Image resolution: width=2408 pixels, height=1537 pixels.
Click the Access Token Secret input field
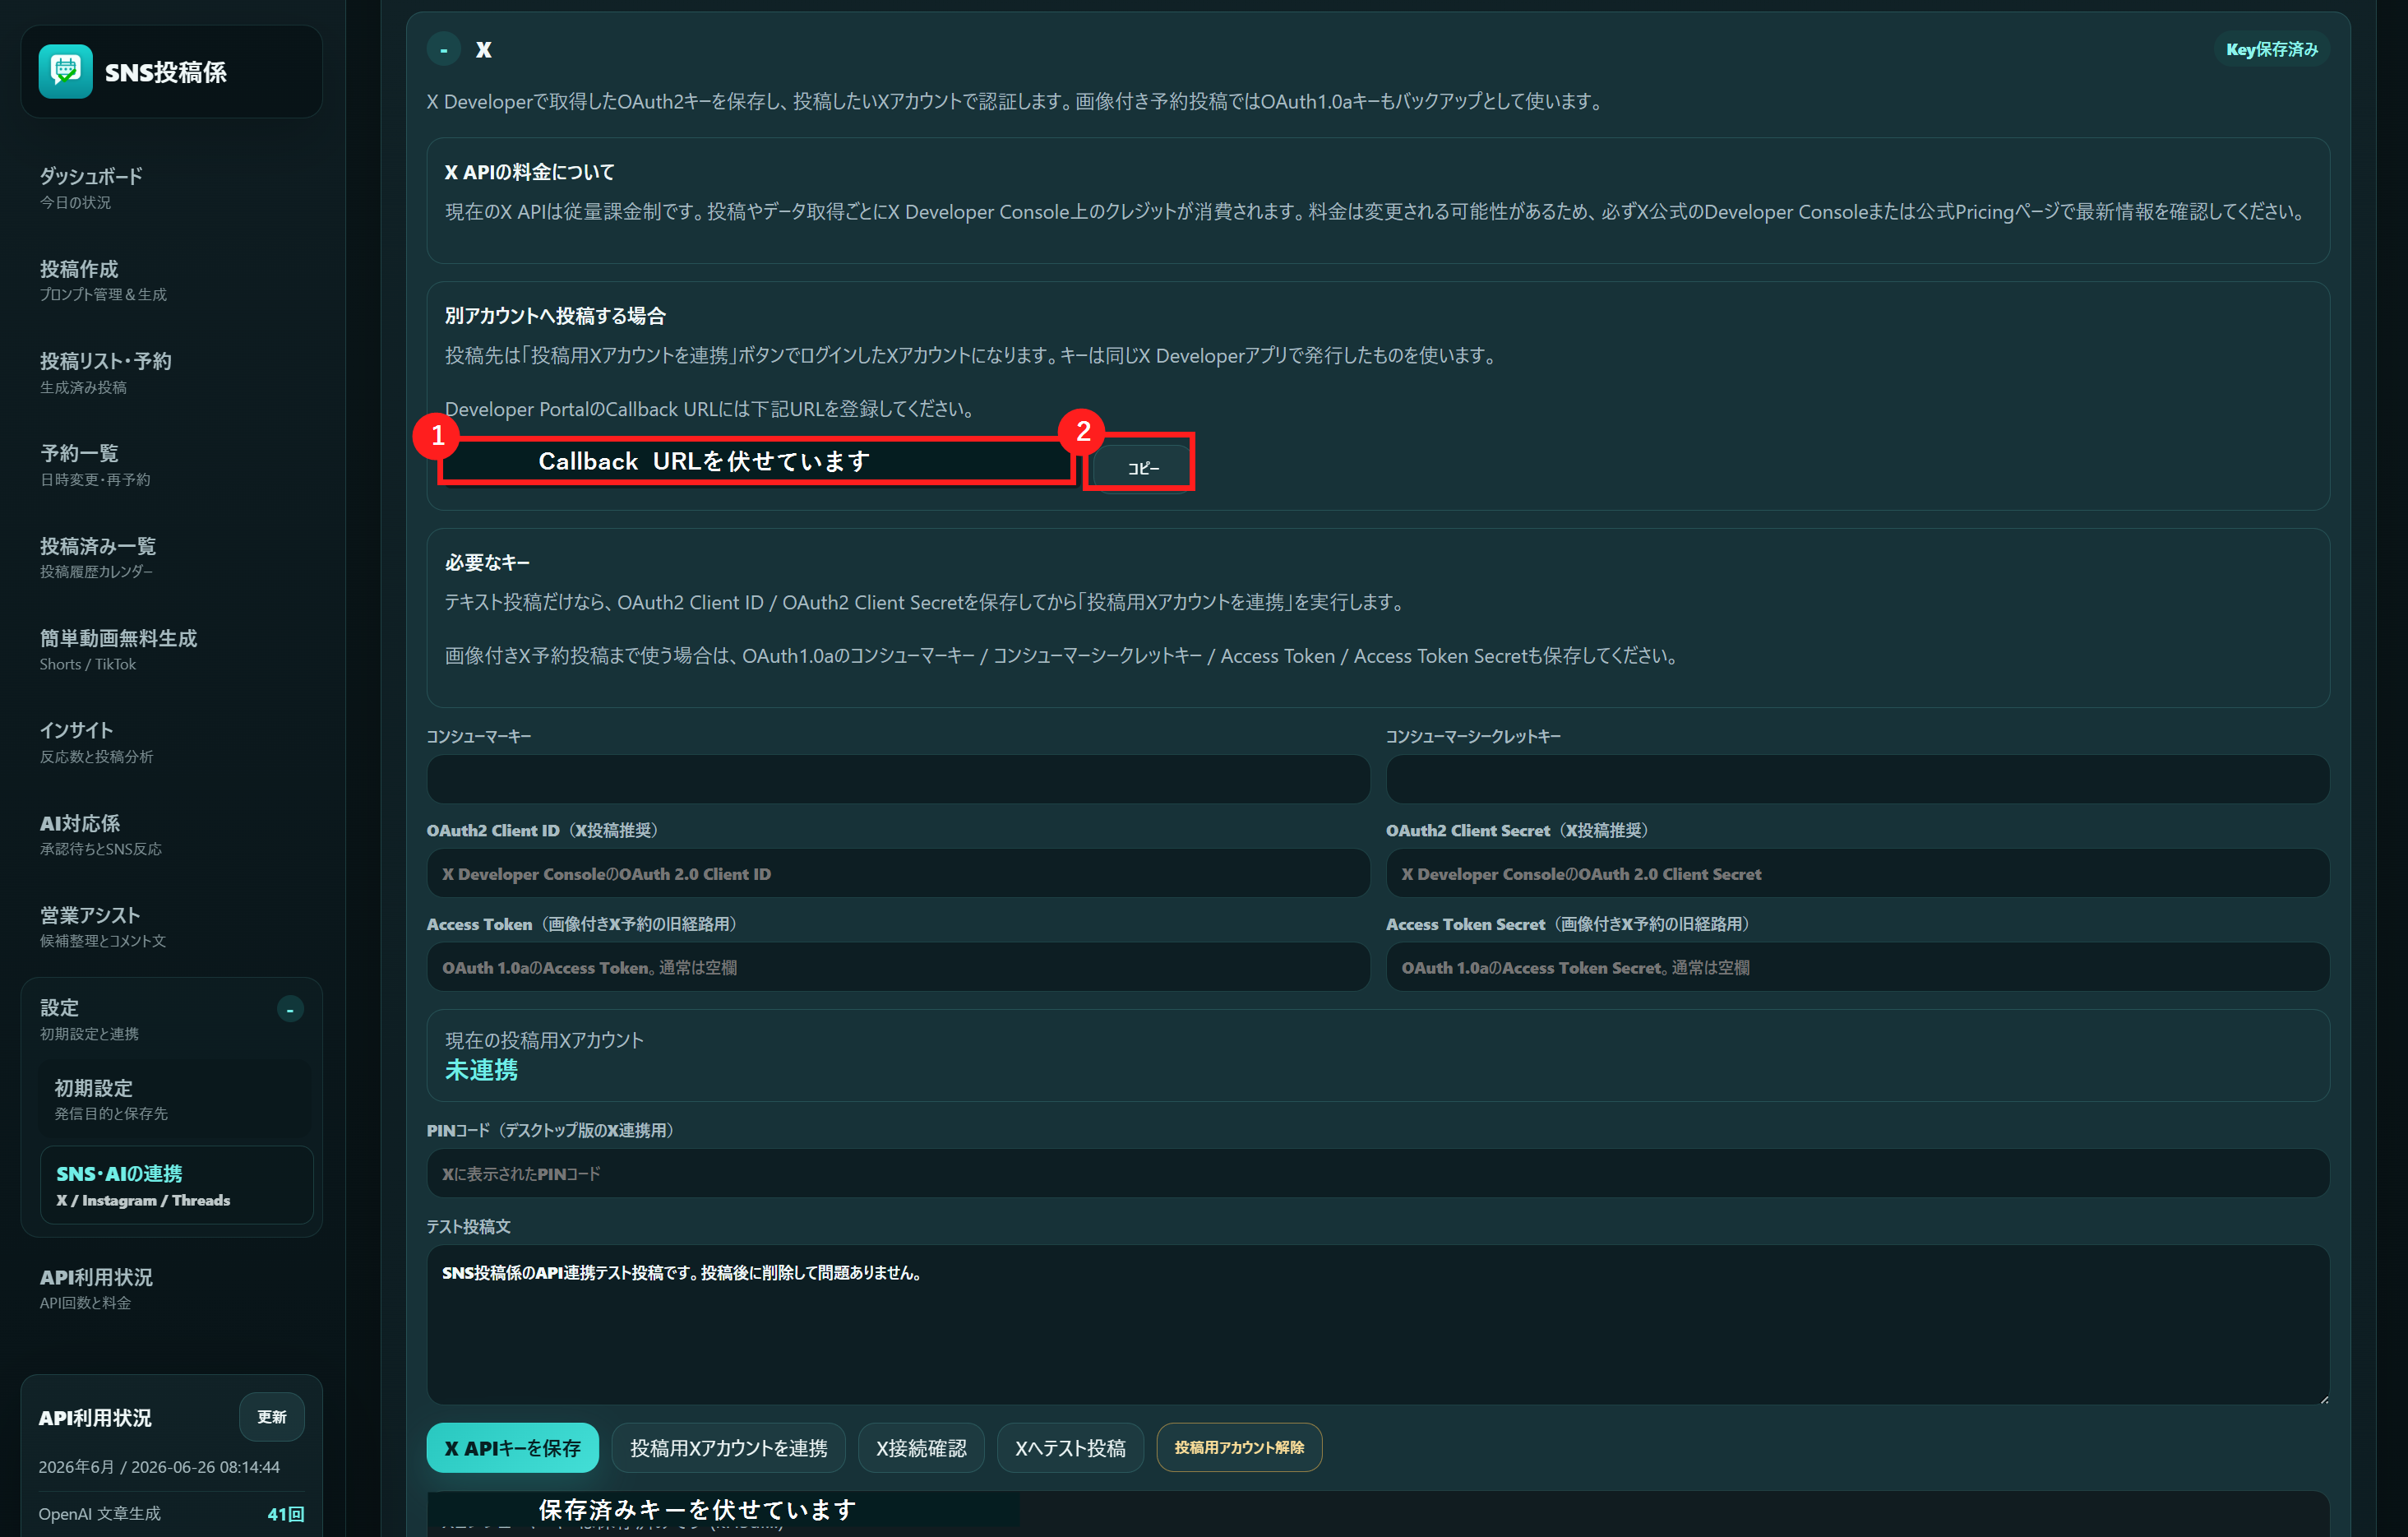(1857, 967)
